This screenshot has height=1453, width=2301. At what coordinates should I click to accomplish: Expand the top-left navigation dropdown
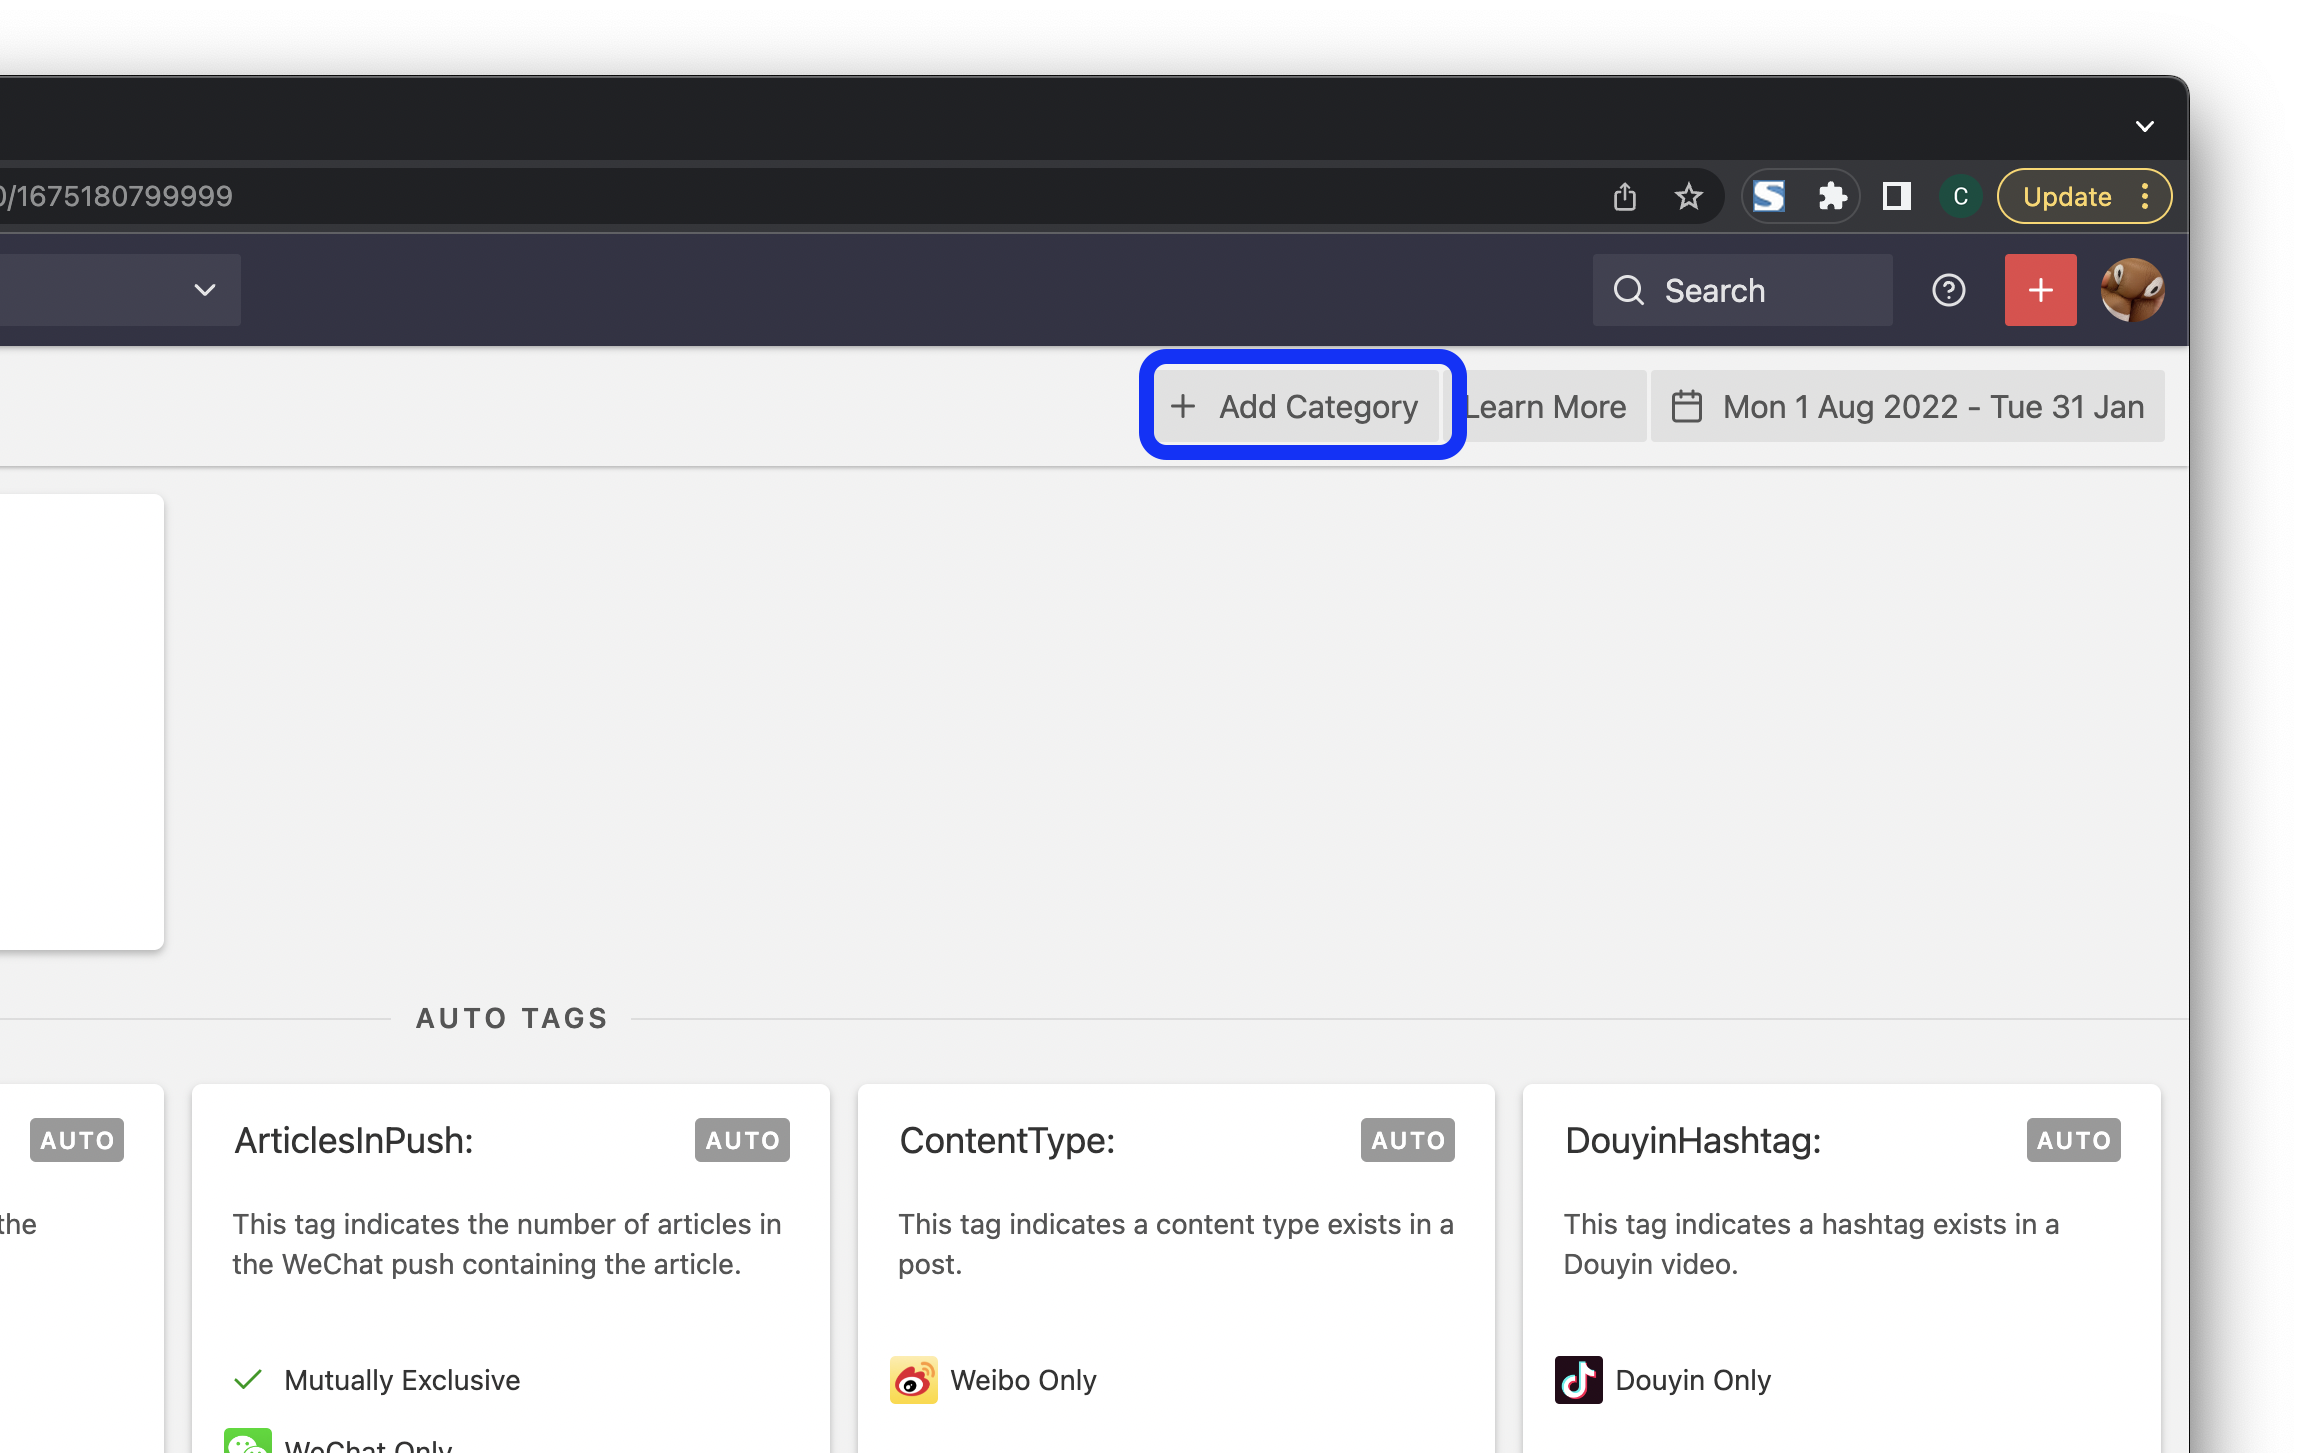point(199,290)
